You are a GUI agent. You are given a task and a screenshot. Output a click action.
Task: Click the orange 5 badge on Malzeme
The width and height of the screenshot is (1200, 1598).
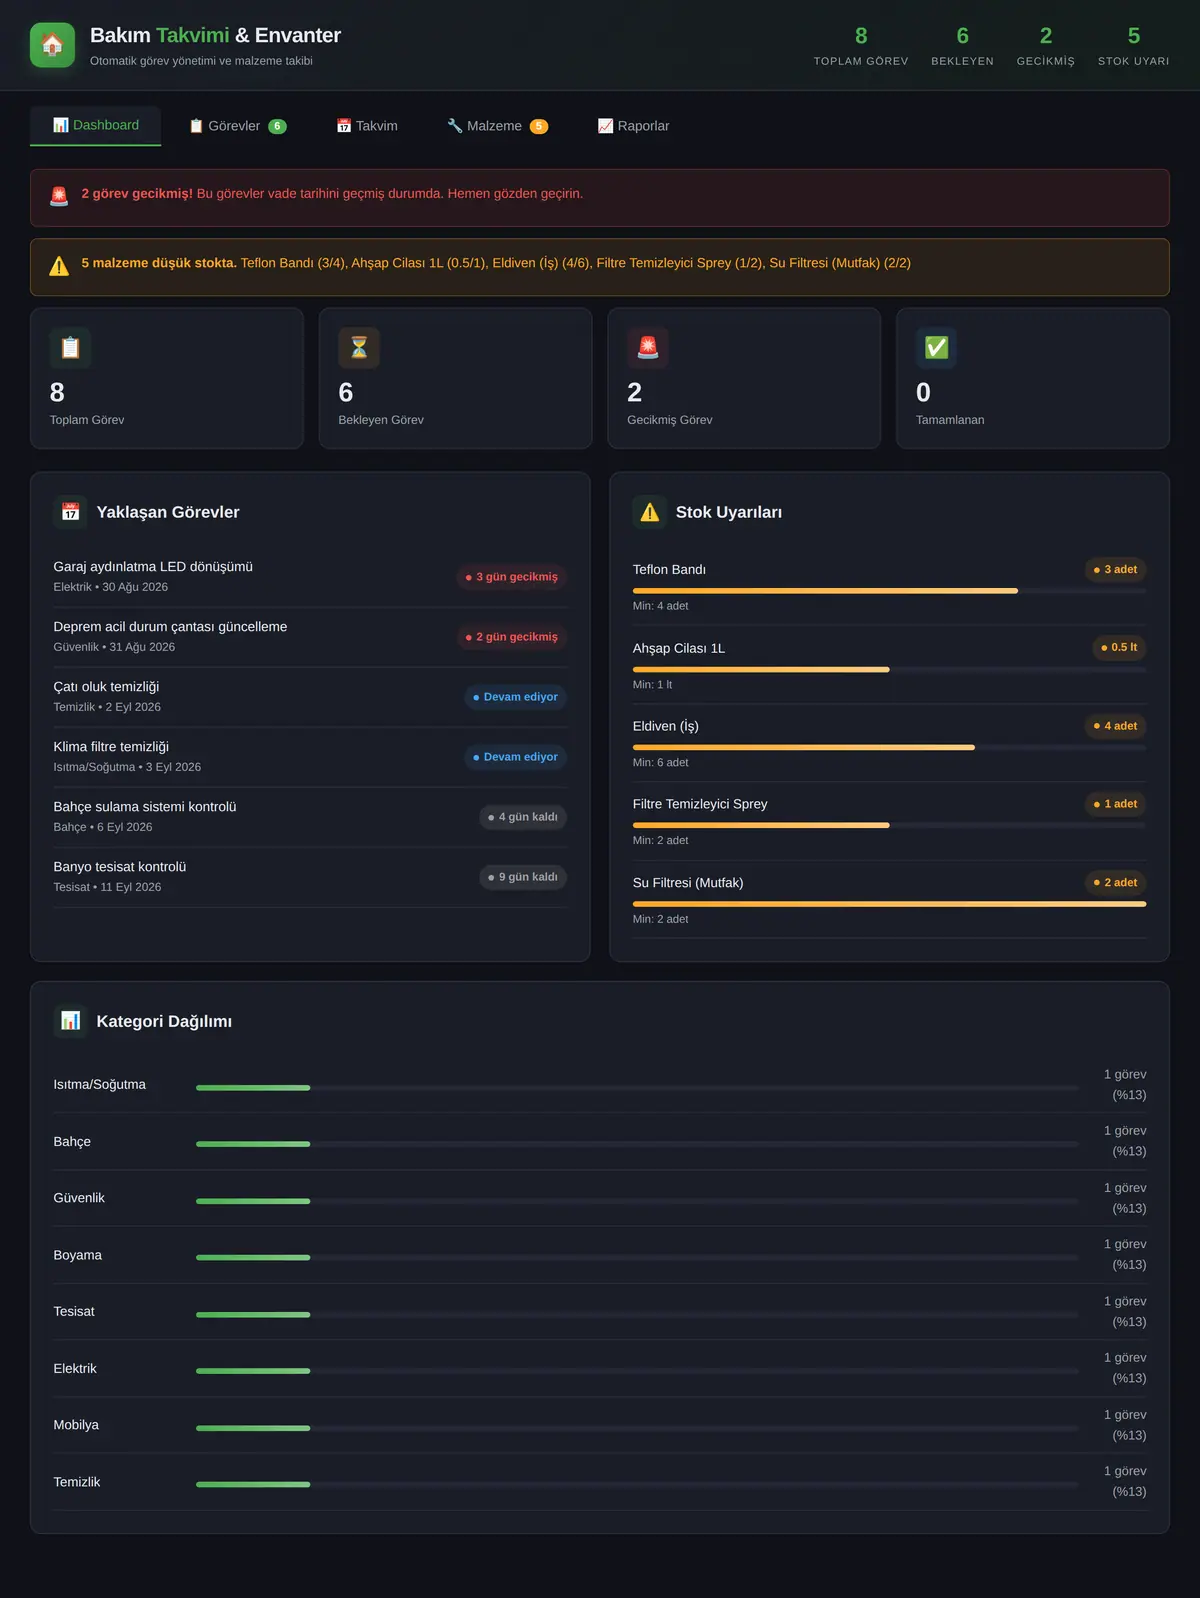[539, 126]
